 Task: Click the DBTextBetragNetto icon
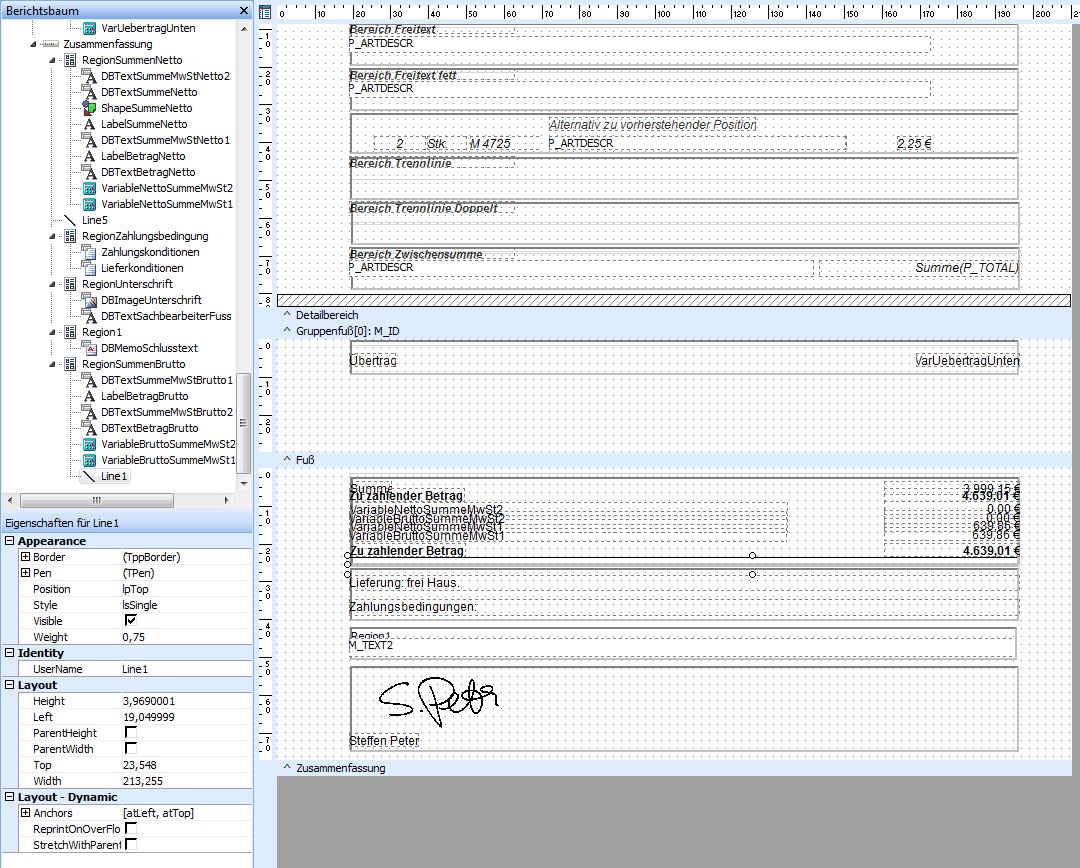[x=90, y=172]
